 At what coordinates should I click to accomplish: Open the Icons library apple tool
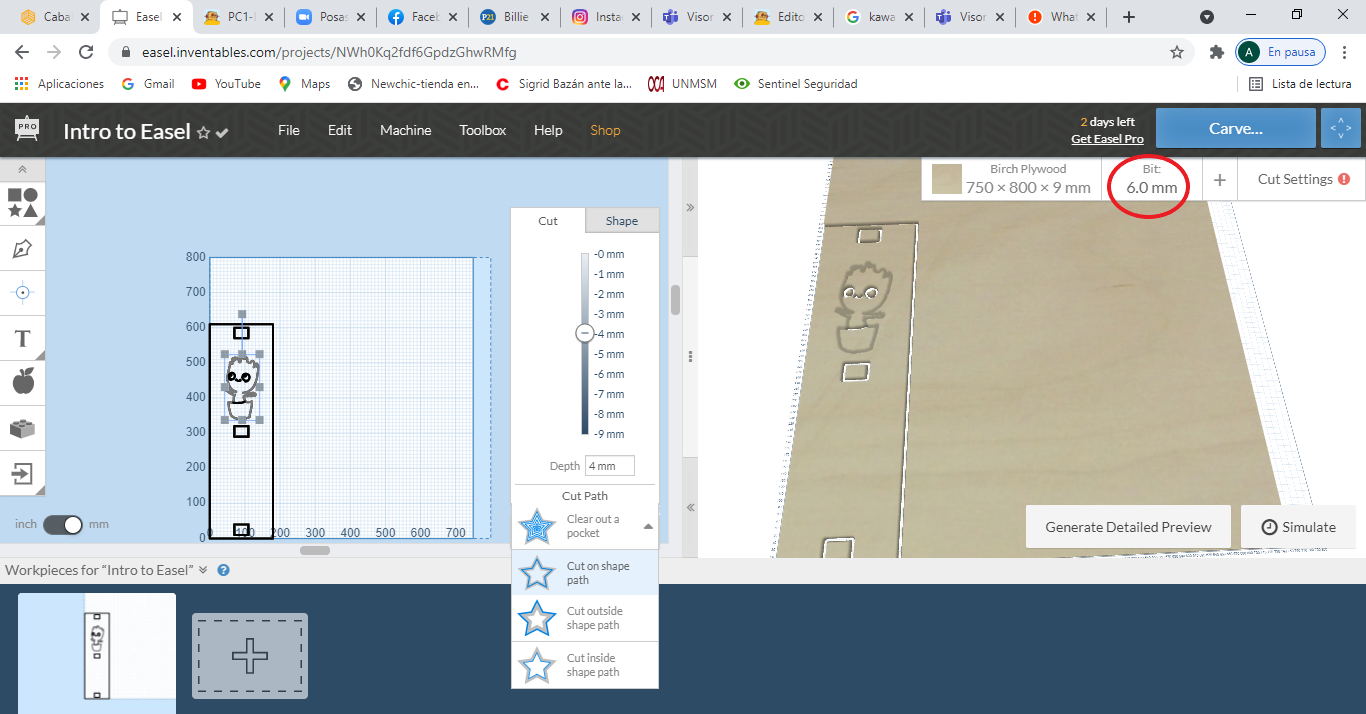pyautogui.click(x=23, y=381)
